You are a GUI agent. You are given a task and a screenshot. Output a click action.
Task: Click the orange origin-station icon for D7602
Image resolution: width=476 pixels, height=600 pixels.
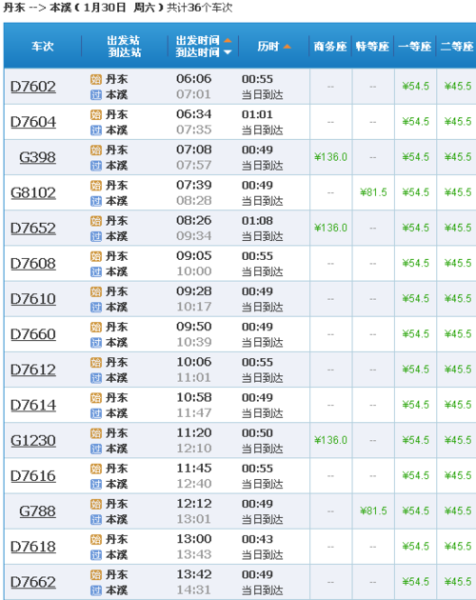pyautogui.click(x=96, y=79)
